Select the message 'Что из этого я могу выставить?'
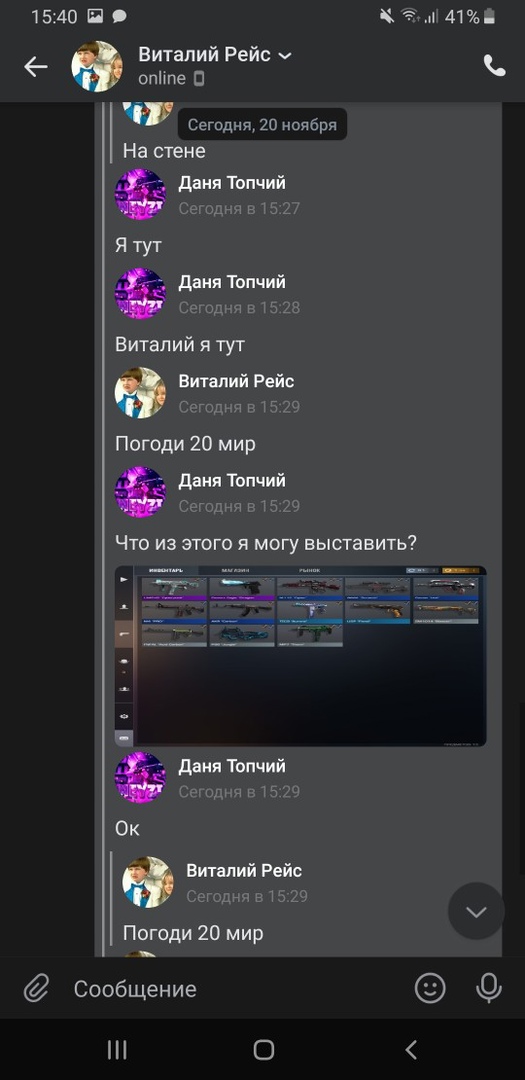This screenshot has height=1080, width=525. click(266, 543)
